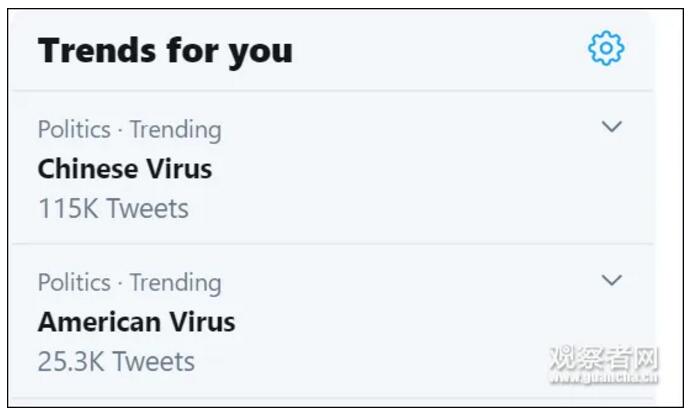Click Trending text above American Virus
Image resolution: width=688 pixels, height=414 pixels.
(175, 283)
